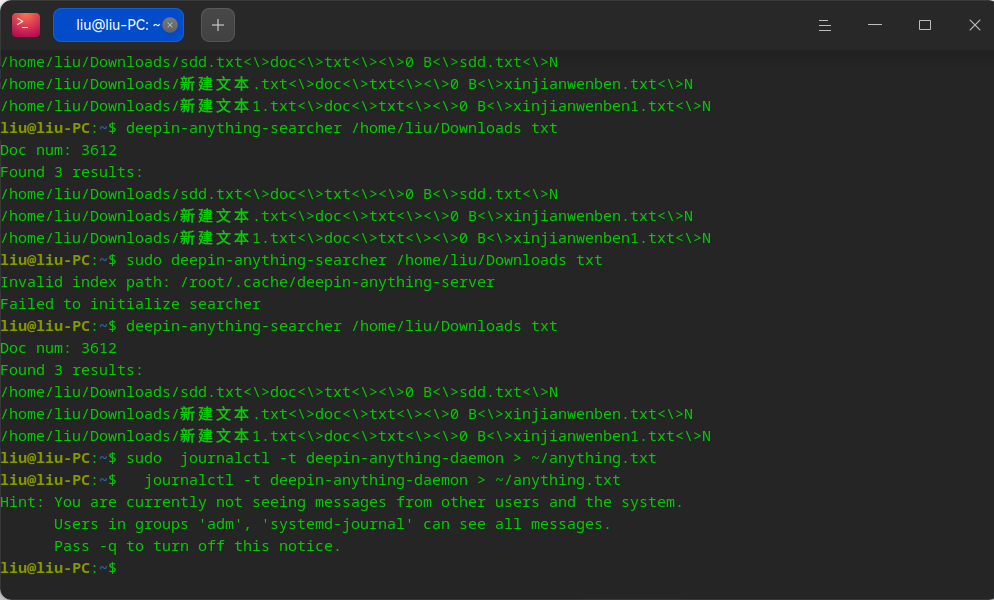
Task: Close the liu@liu-PC tab
Action: (170, 25)
